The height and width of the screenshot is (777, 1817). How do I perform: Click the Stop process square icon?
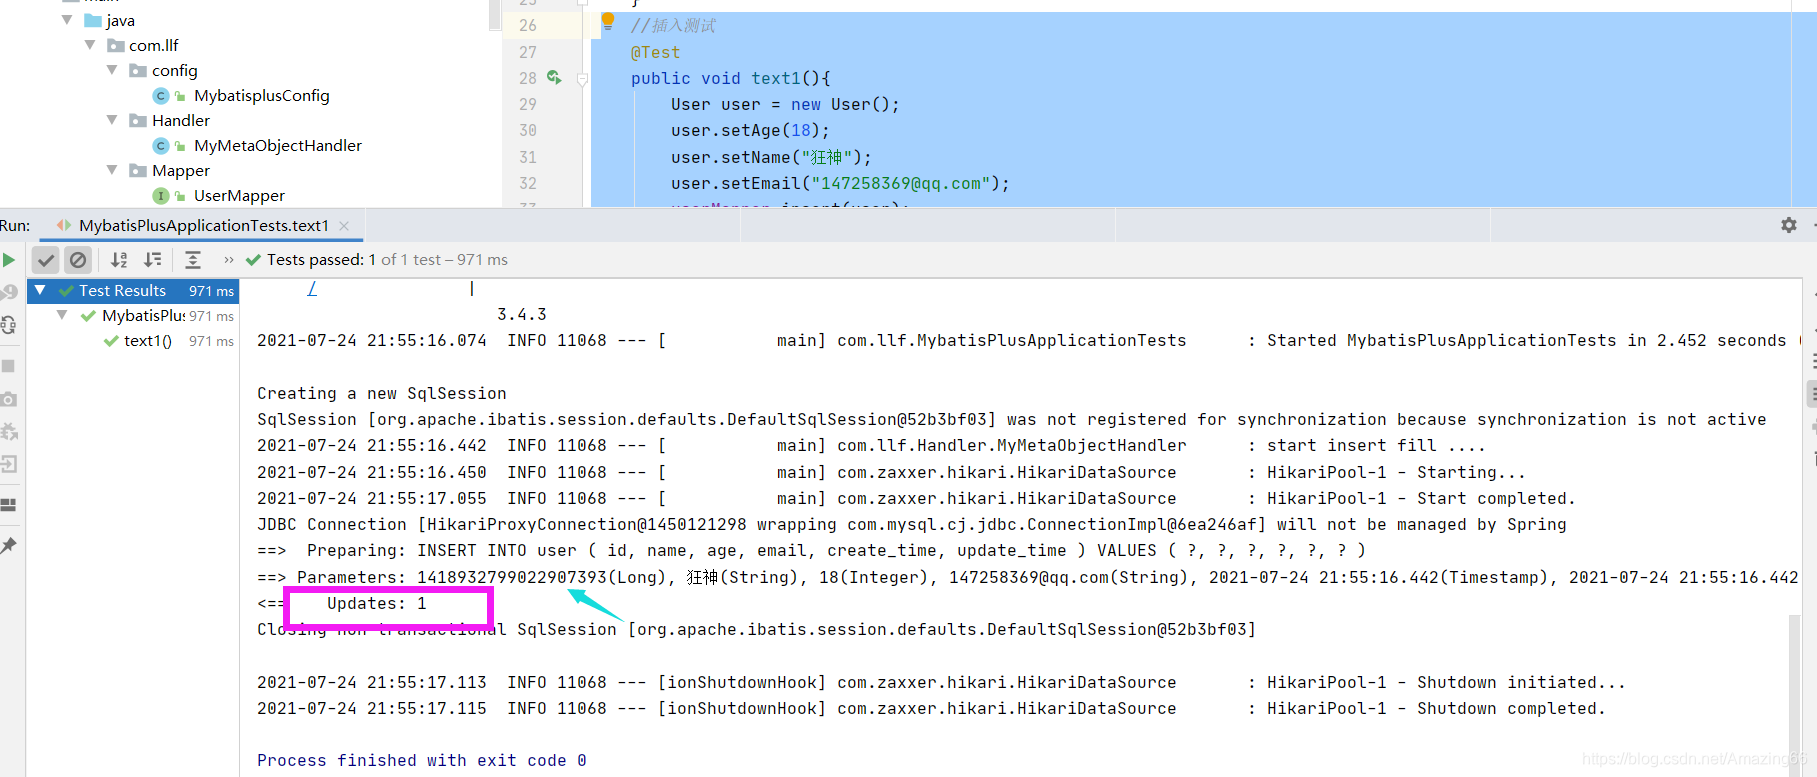(x=8, y=366)
